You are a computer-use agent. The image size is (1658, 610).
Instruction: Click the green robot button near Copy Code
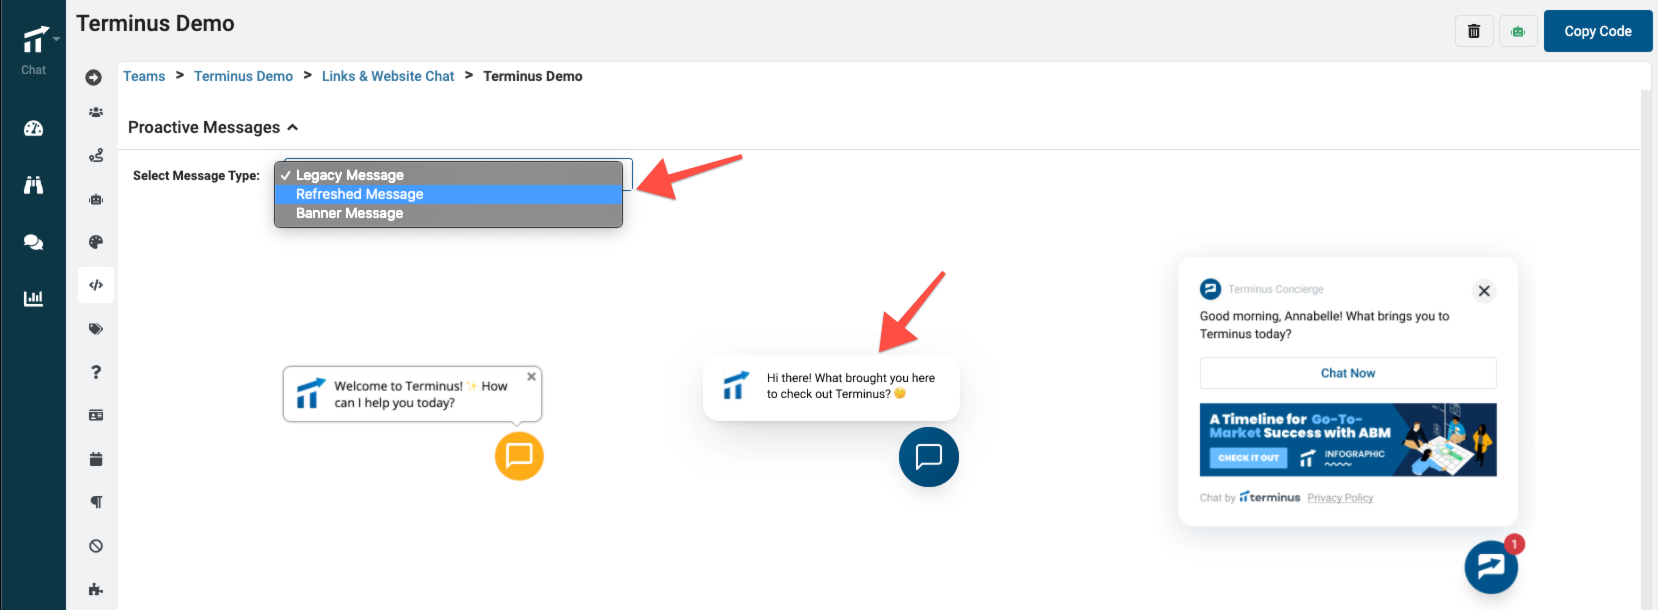pos(1518,31)
